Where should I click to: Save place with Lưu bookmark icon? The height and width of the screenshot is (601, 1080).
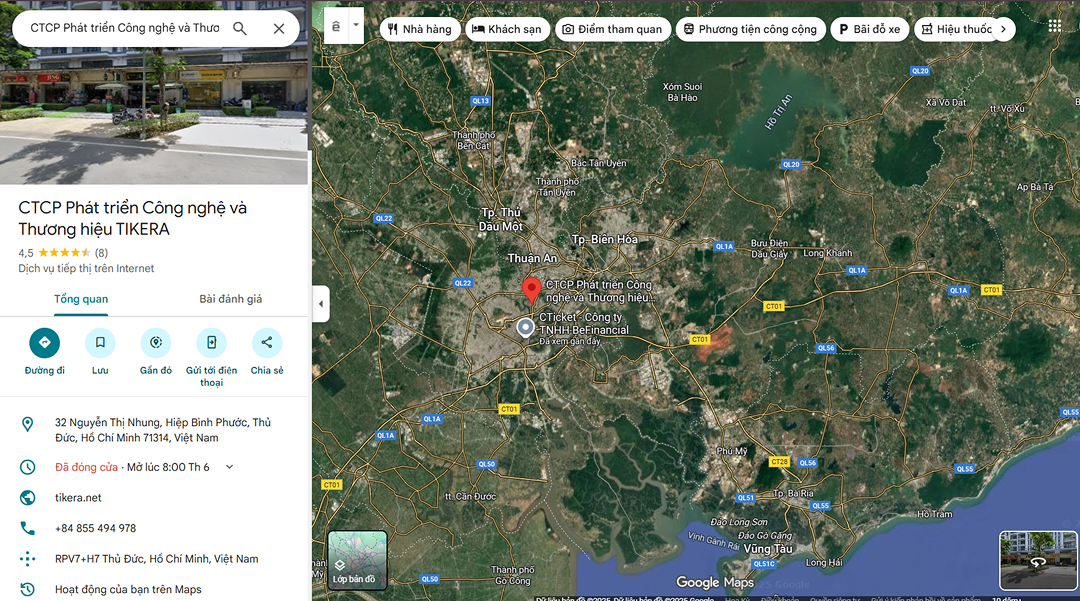(x=100, y=343)
